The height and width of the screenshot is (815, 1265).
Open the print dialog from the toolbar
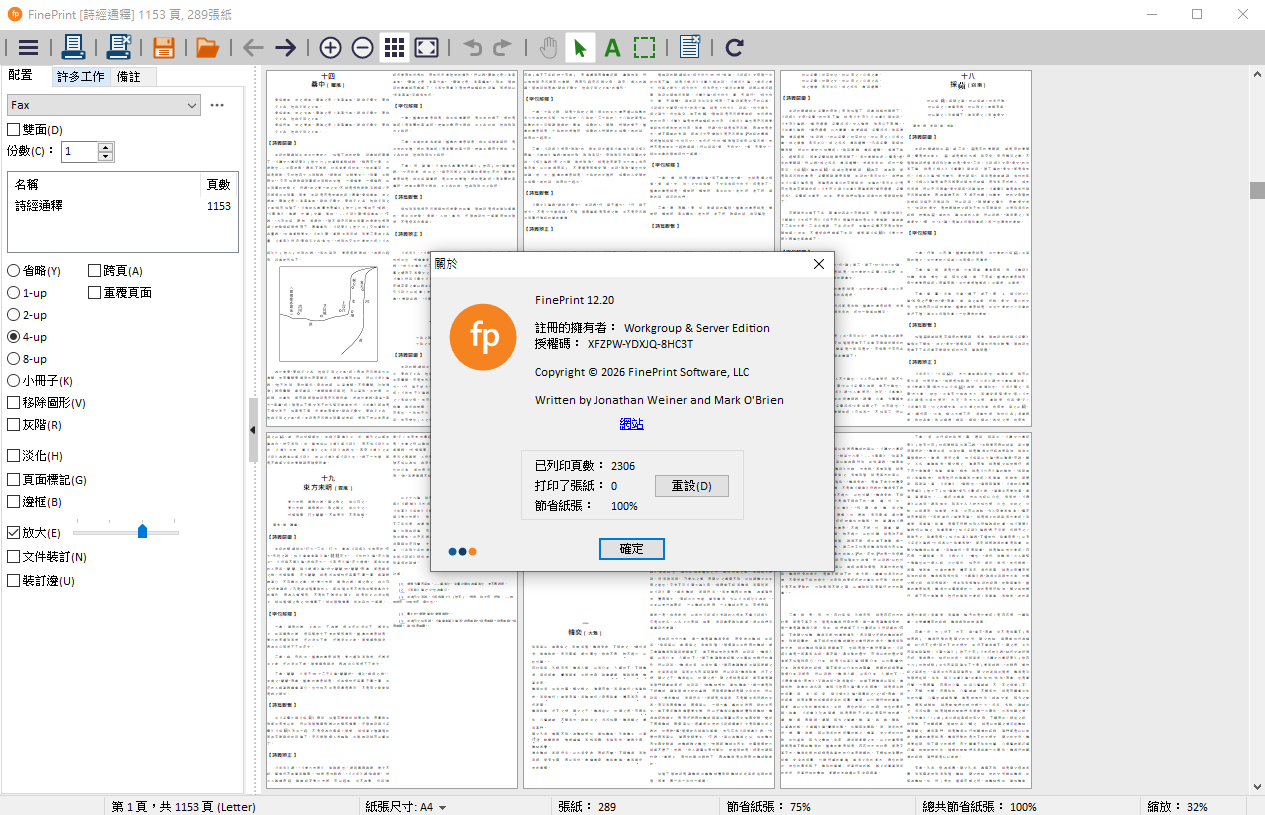click(x=75, y=47)
